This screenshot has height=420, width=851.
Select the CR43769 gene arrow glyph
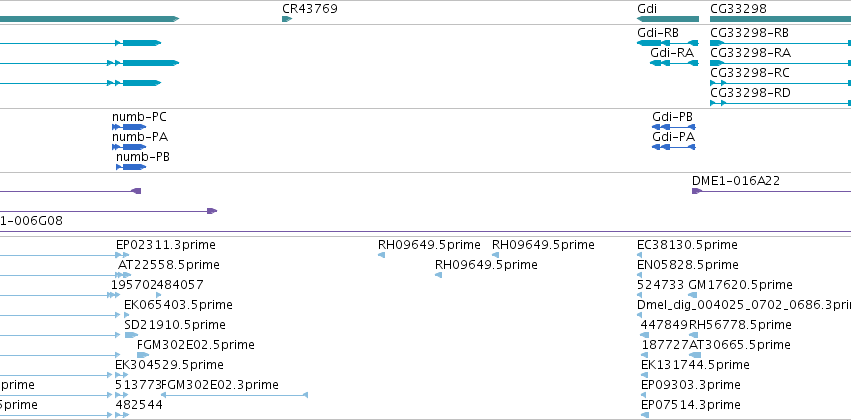[x=287, y=20]
